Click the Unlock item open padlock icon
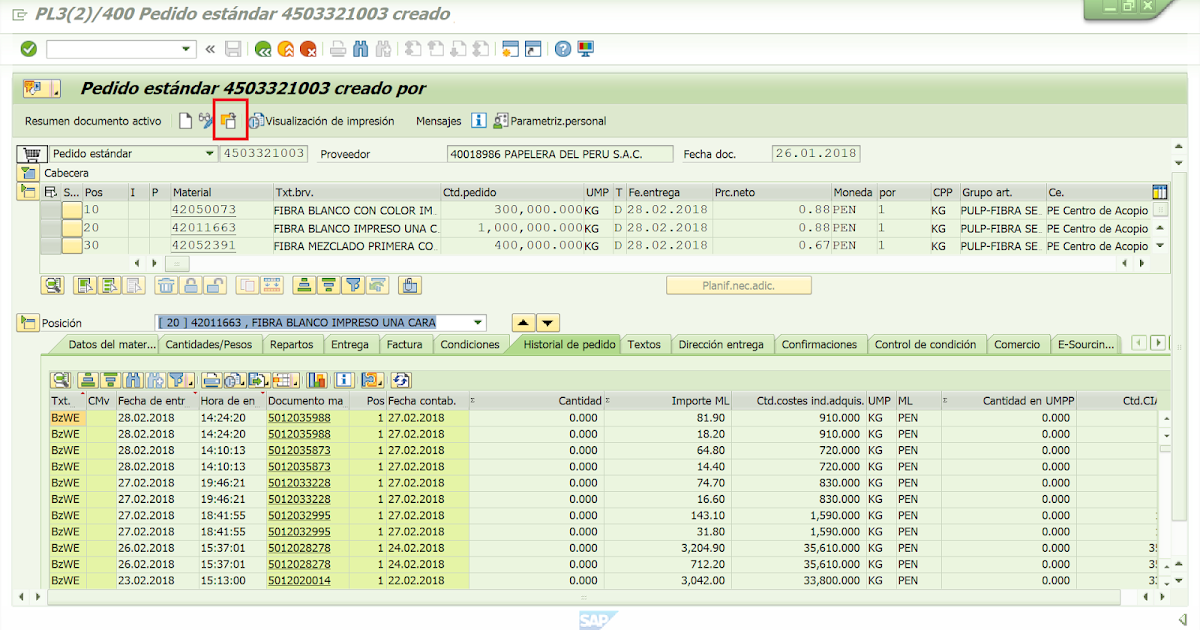 pos(214,285)
